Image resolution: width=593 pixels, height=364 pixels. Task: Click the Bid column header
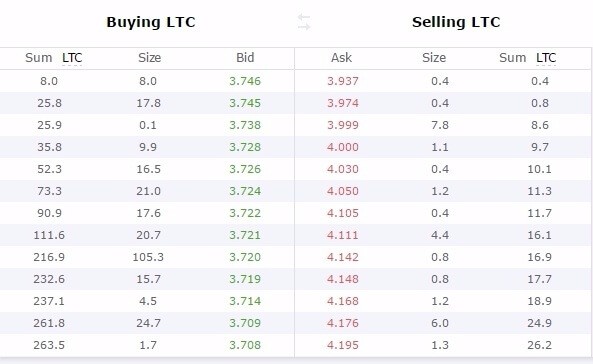[x=245, y=58]
